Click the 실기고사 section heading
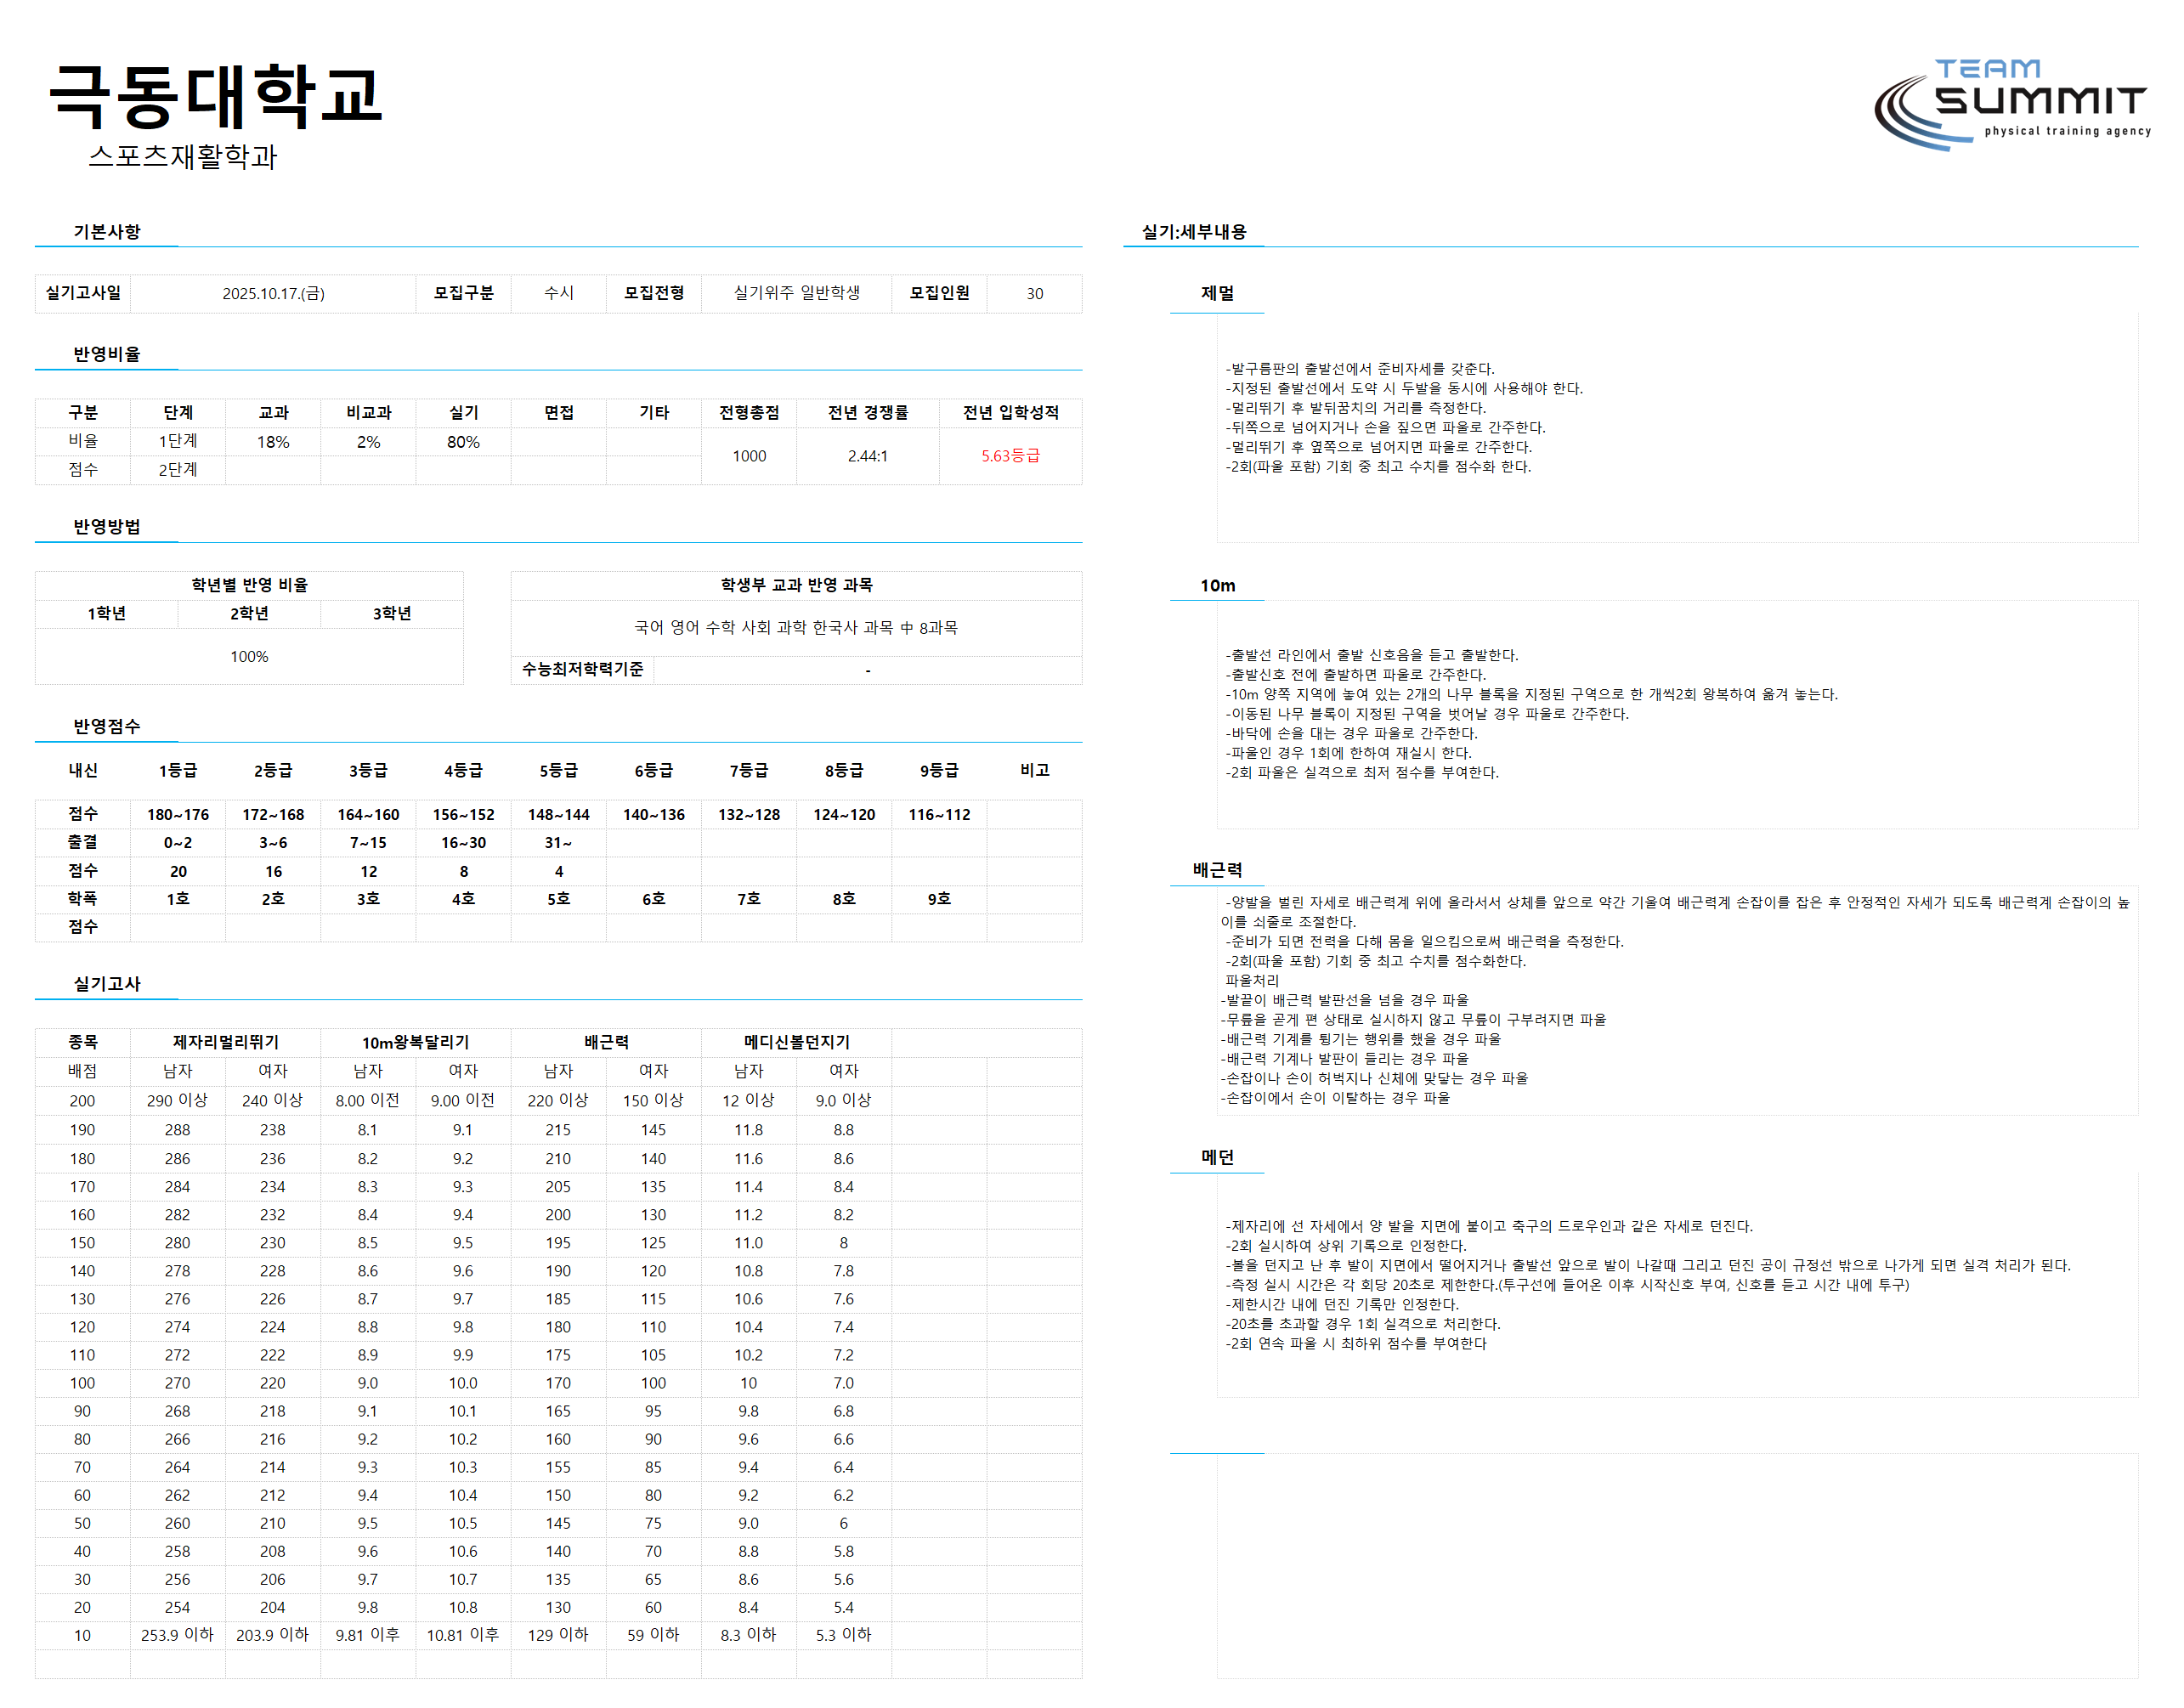 (x=107, y=984)
